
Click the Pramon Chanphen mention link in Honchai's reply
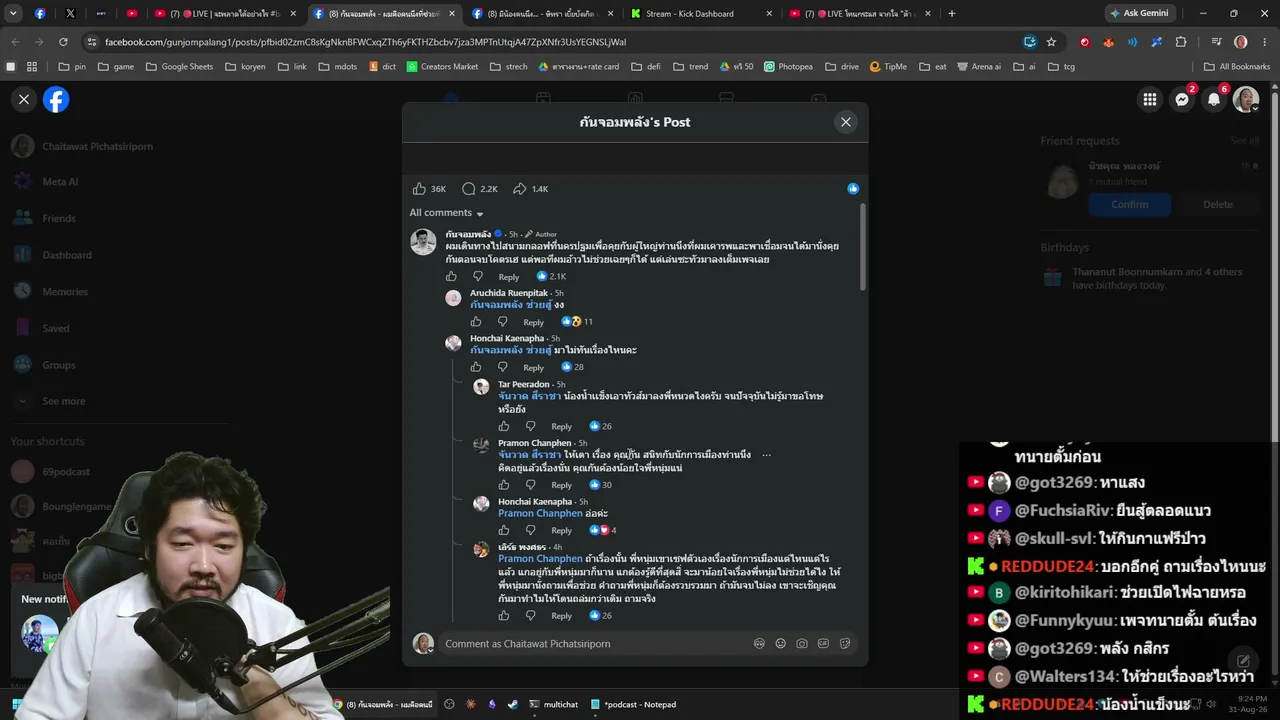point(540,513)
